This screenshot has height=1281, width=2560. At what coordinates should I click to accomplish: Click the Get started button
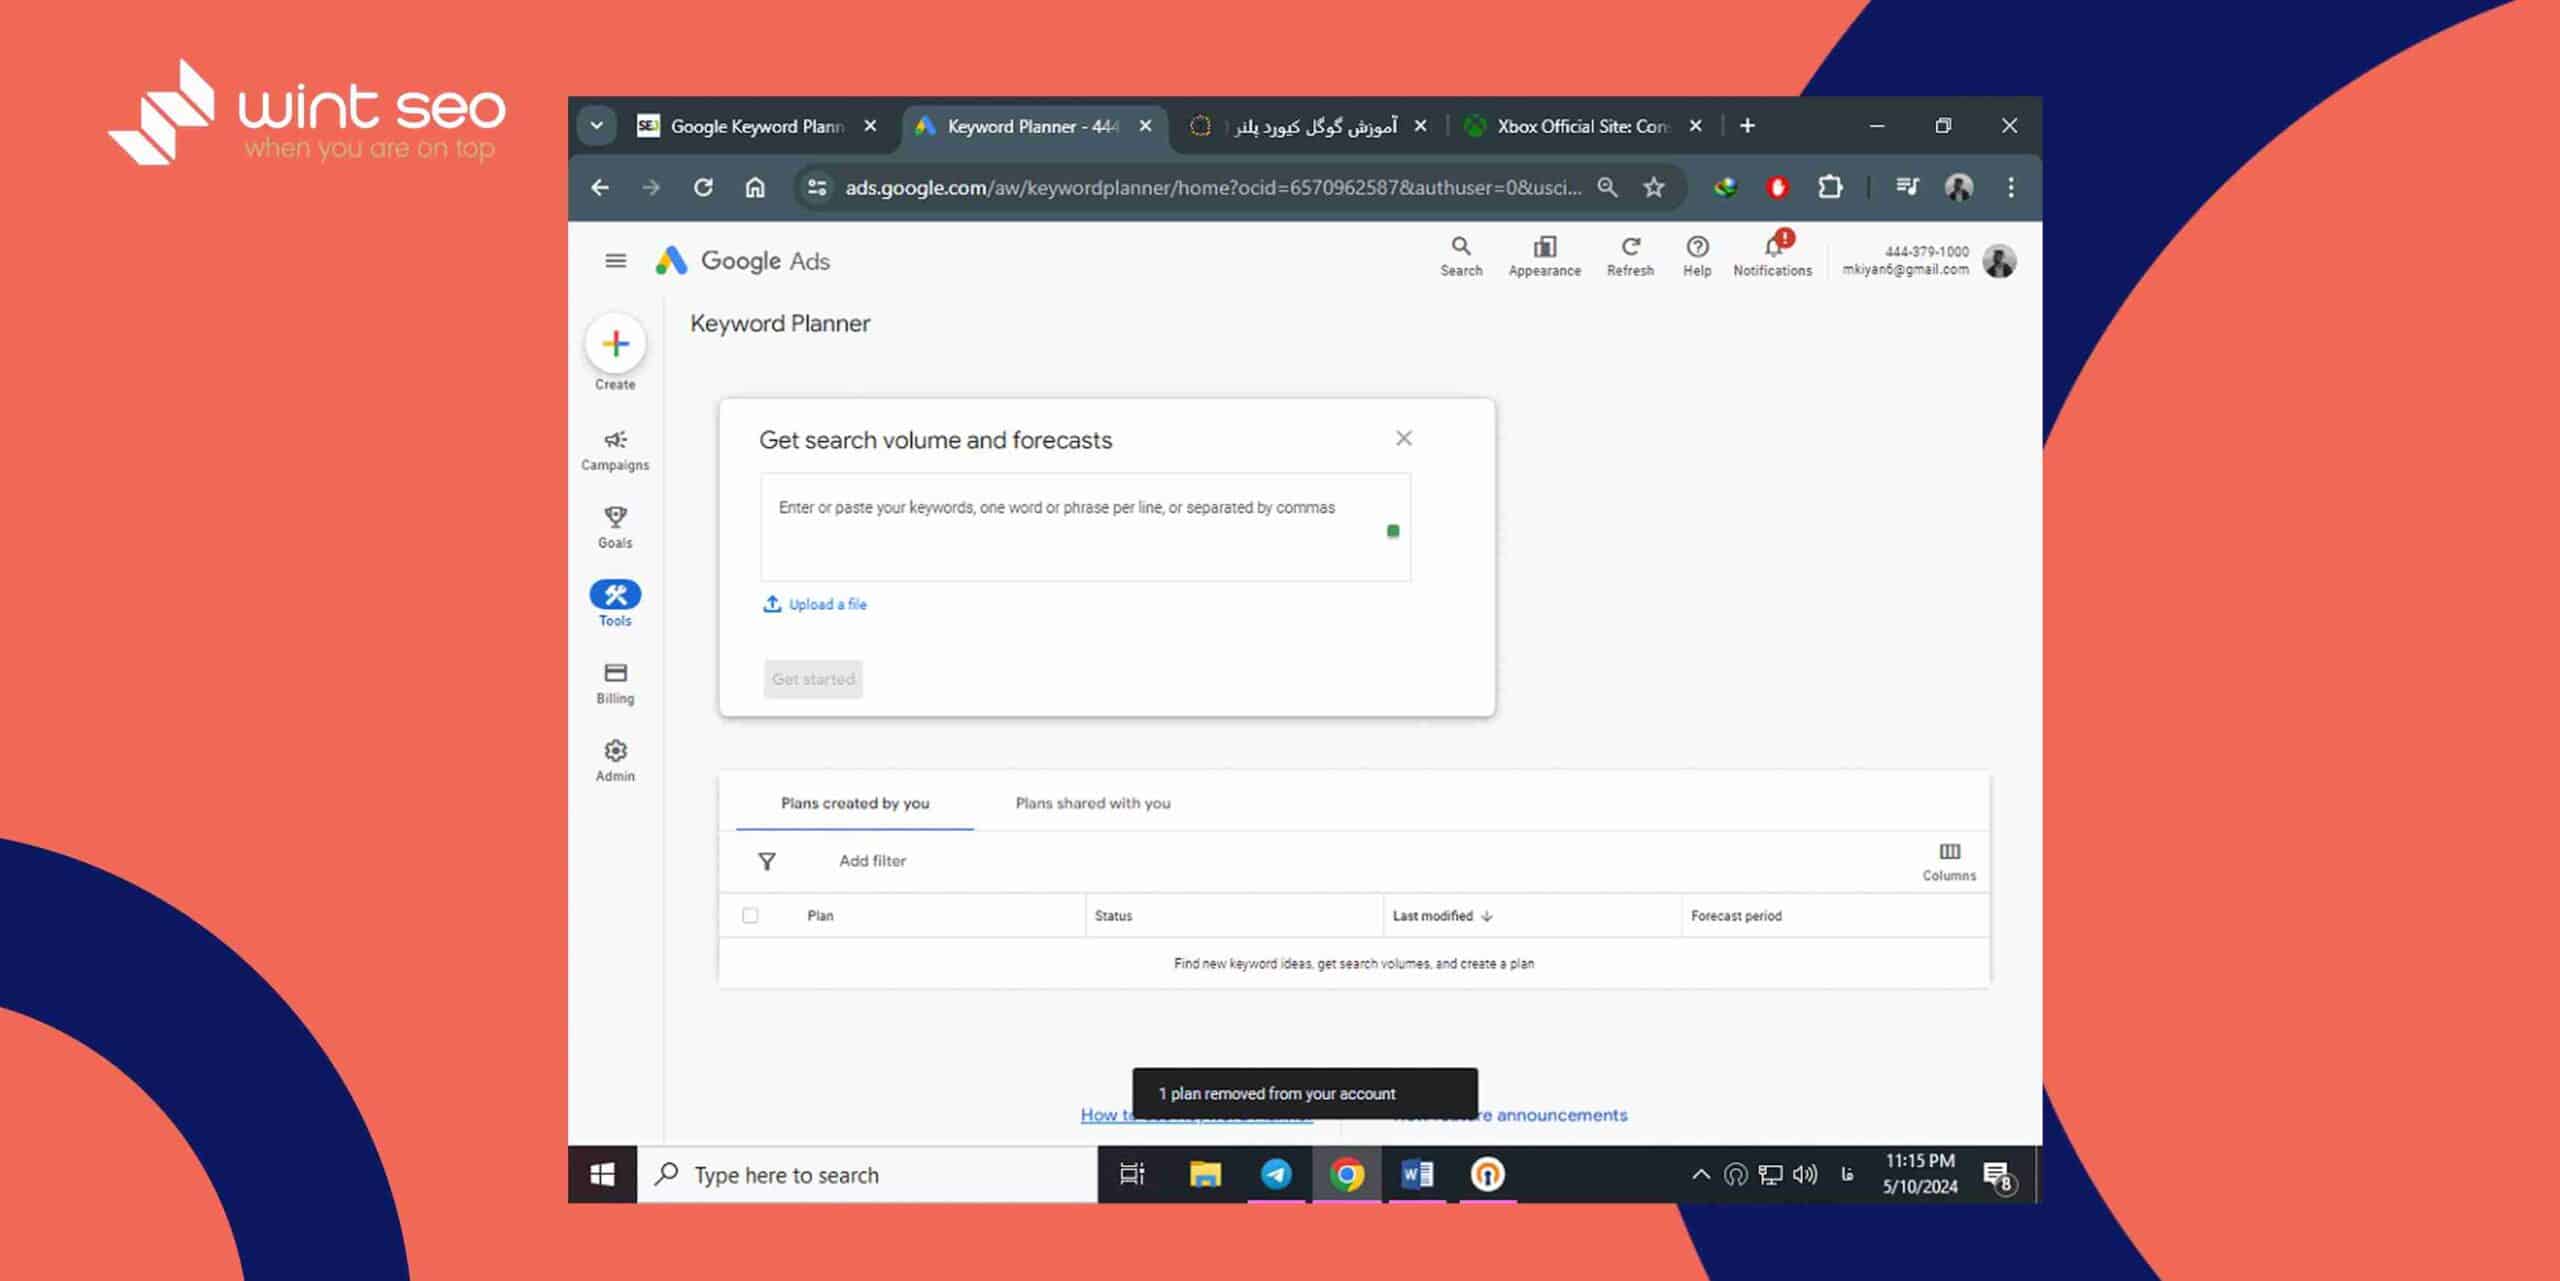coord(813,679)
